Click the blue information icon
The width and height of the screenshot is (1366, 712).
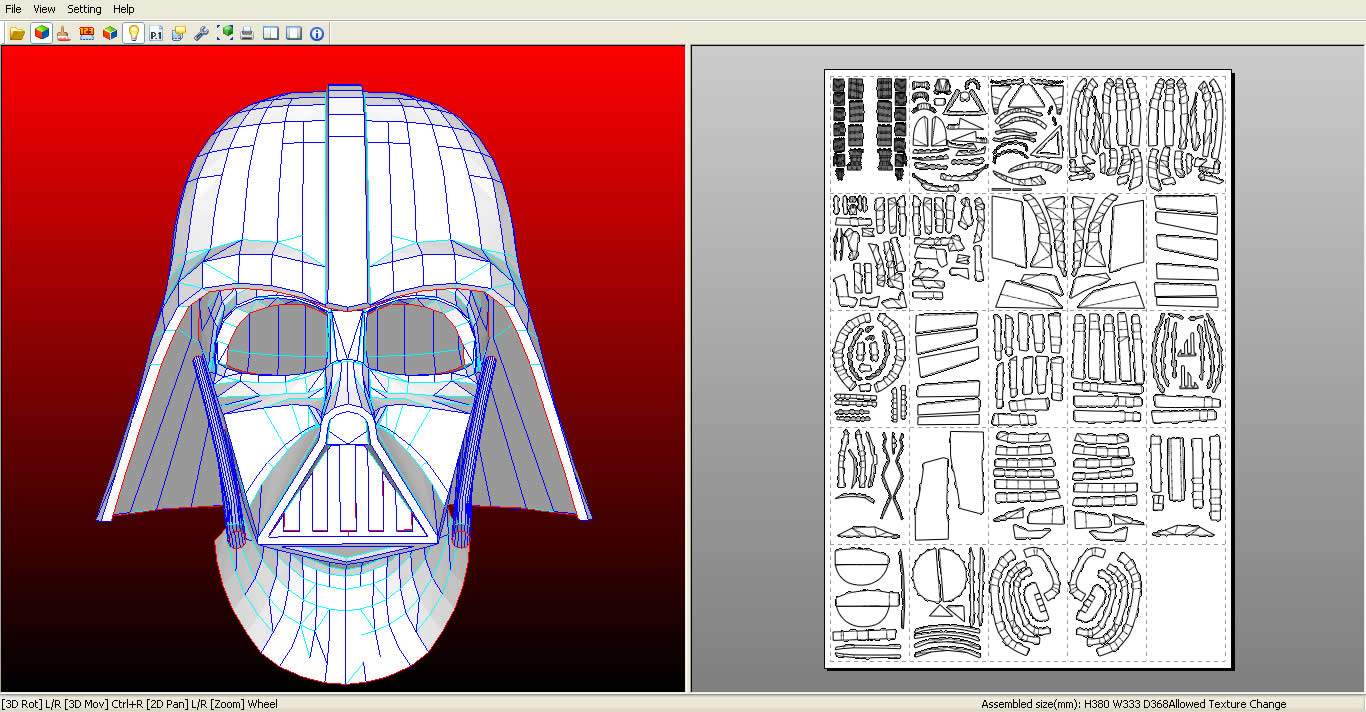tap(317, 33)
